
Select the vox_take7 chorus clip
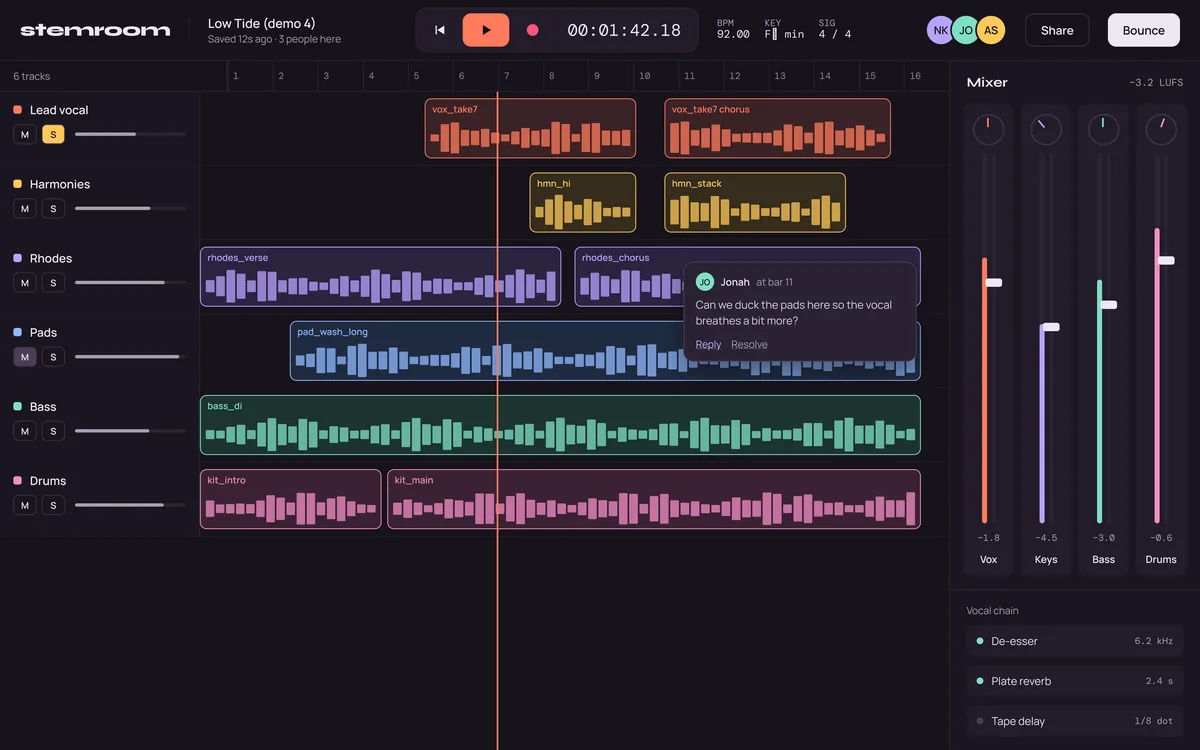(x=777, y=128)
